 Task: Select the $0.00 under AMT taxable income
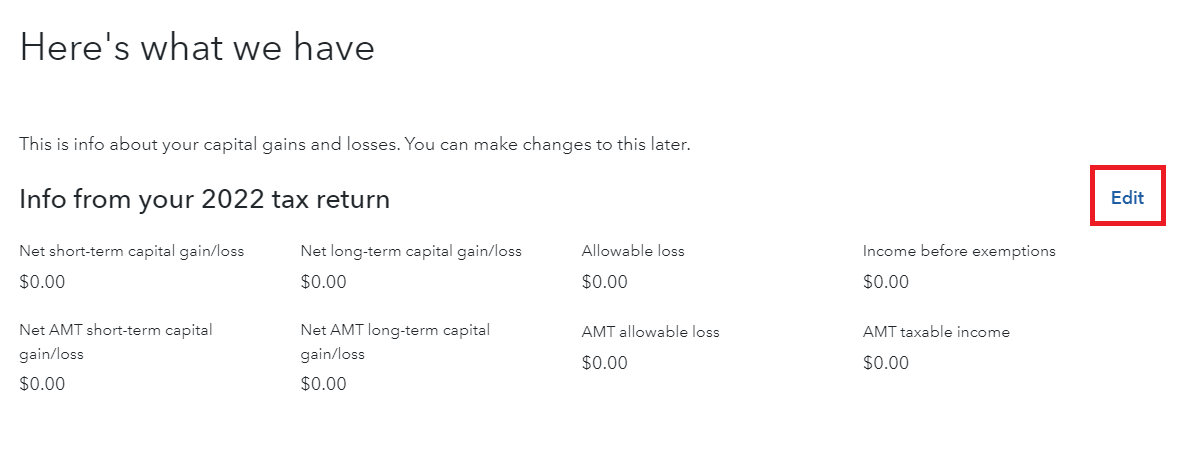[x=886, y=363]
